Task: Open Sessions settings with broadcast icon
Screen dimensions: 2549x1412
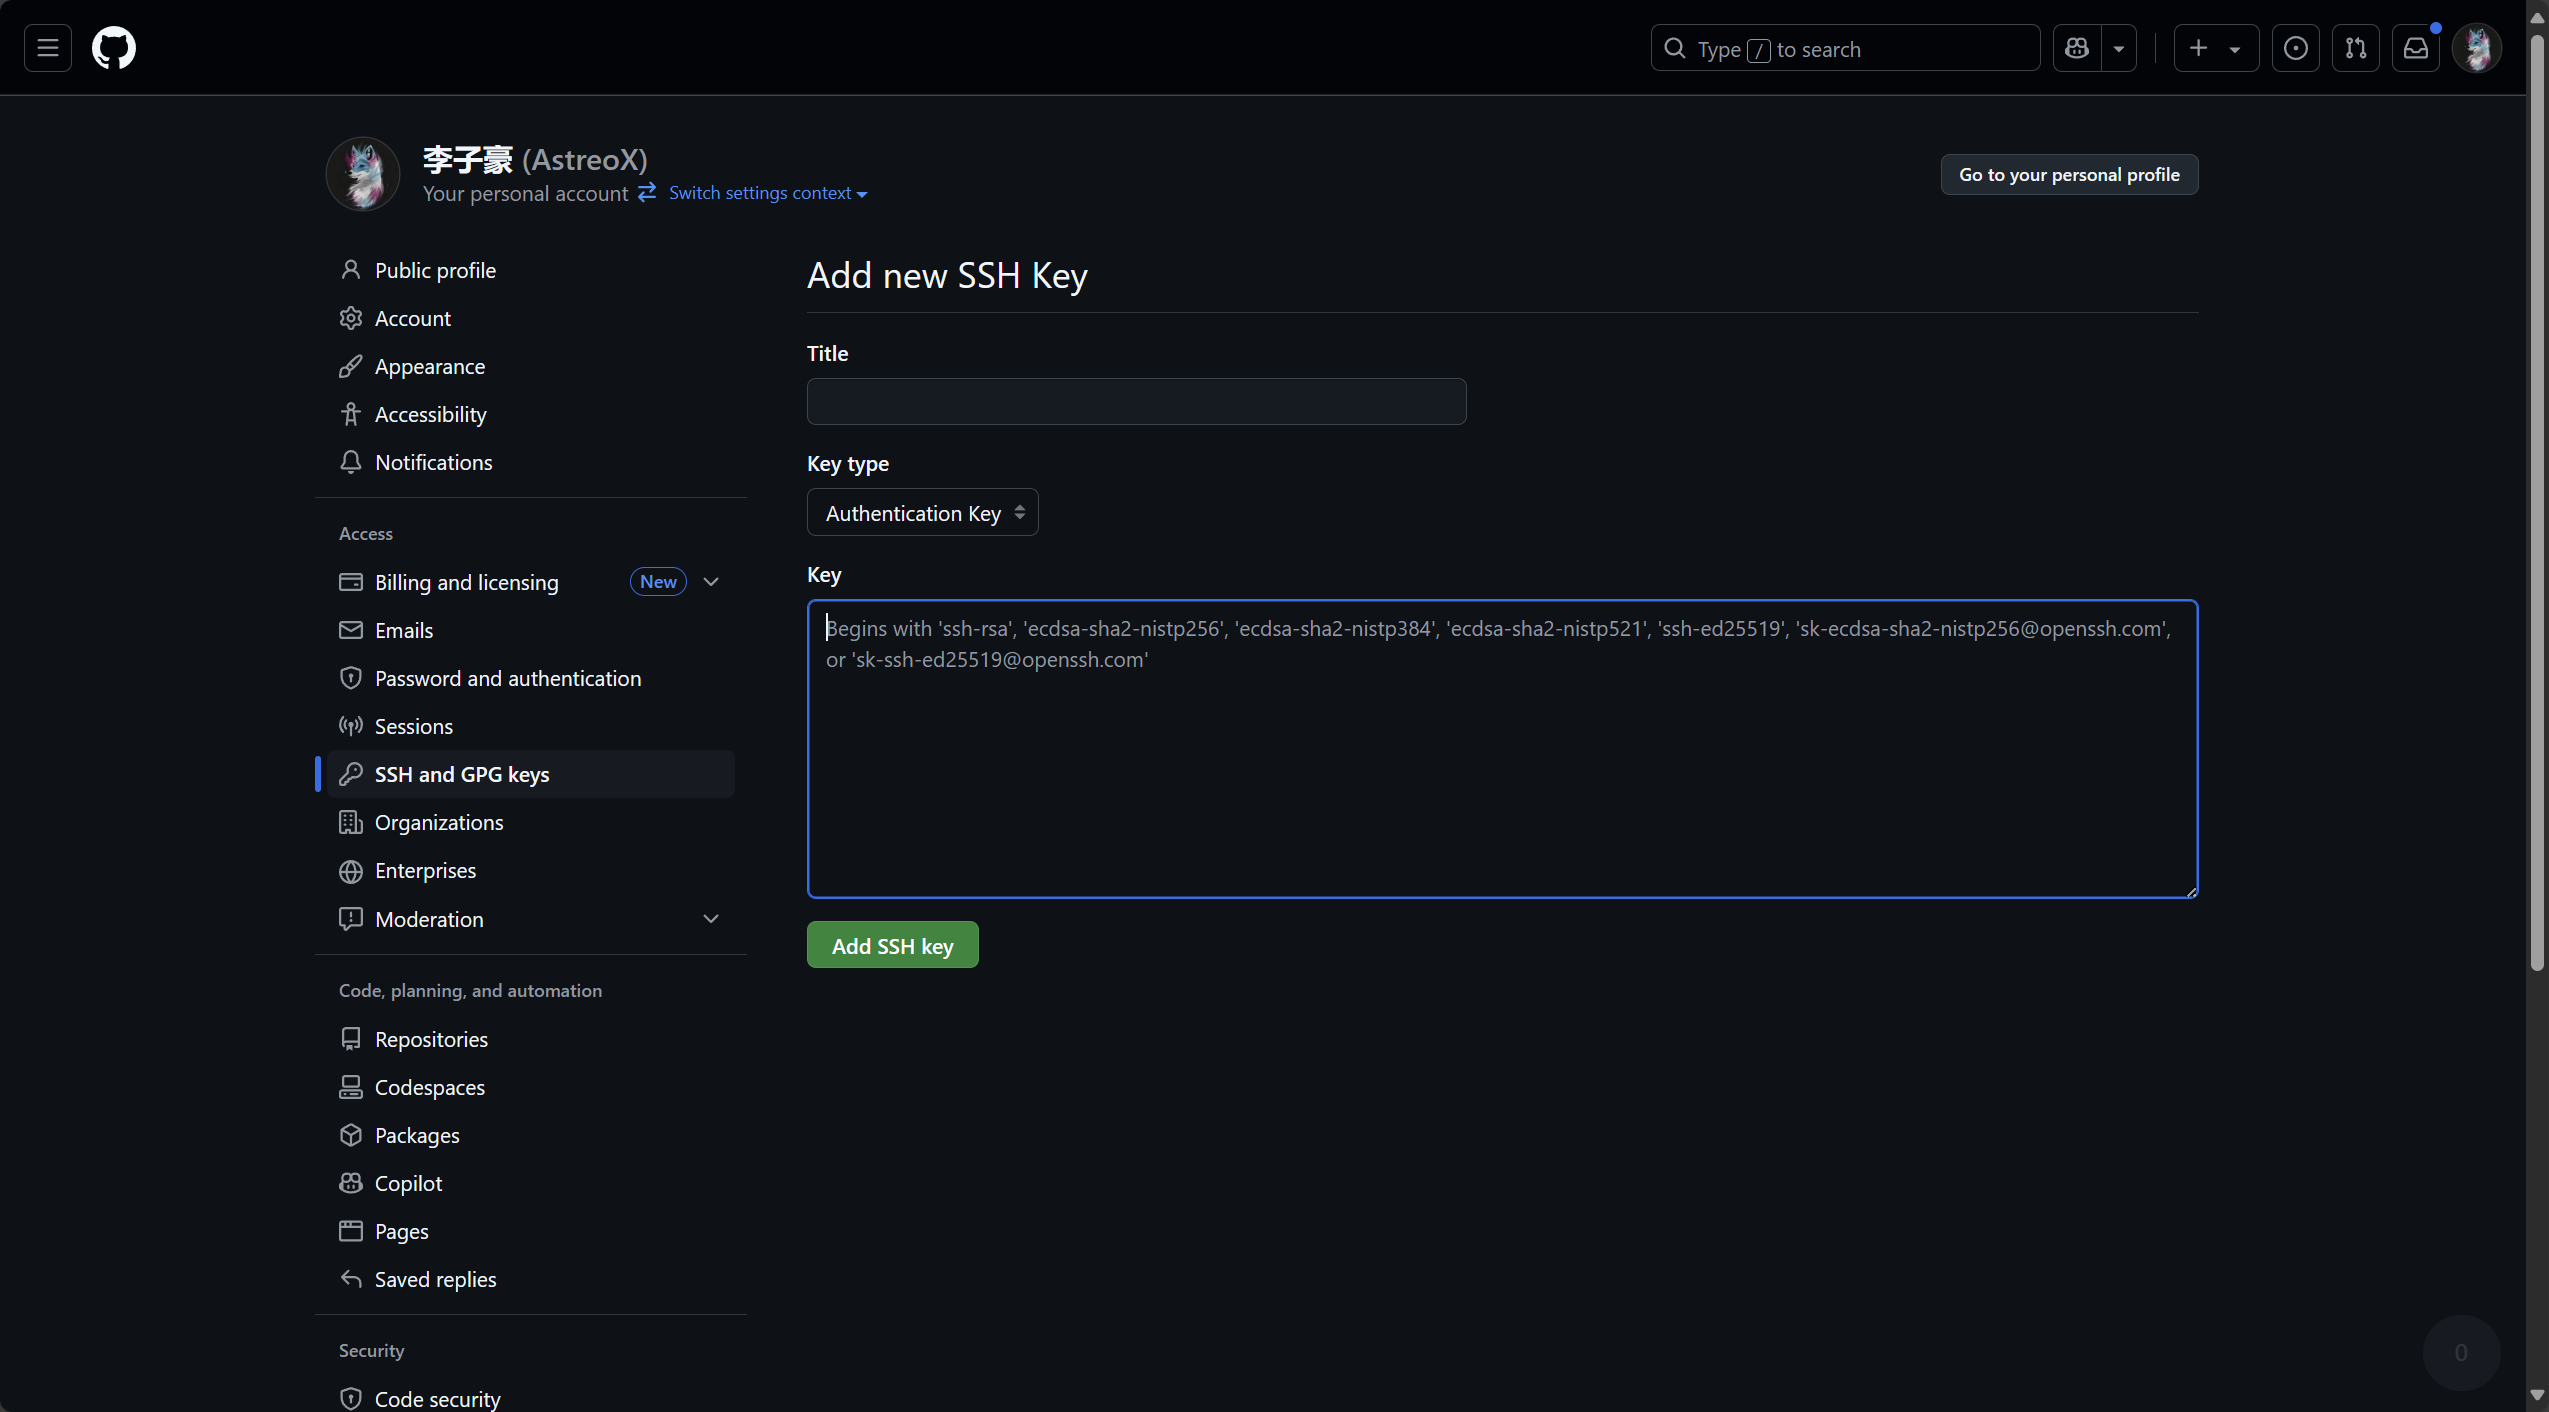Action: coord(531,726)
